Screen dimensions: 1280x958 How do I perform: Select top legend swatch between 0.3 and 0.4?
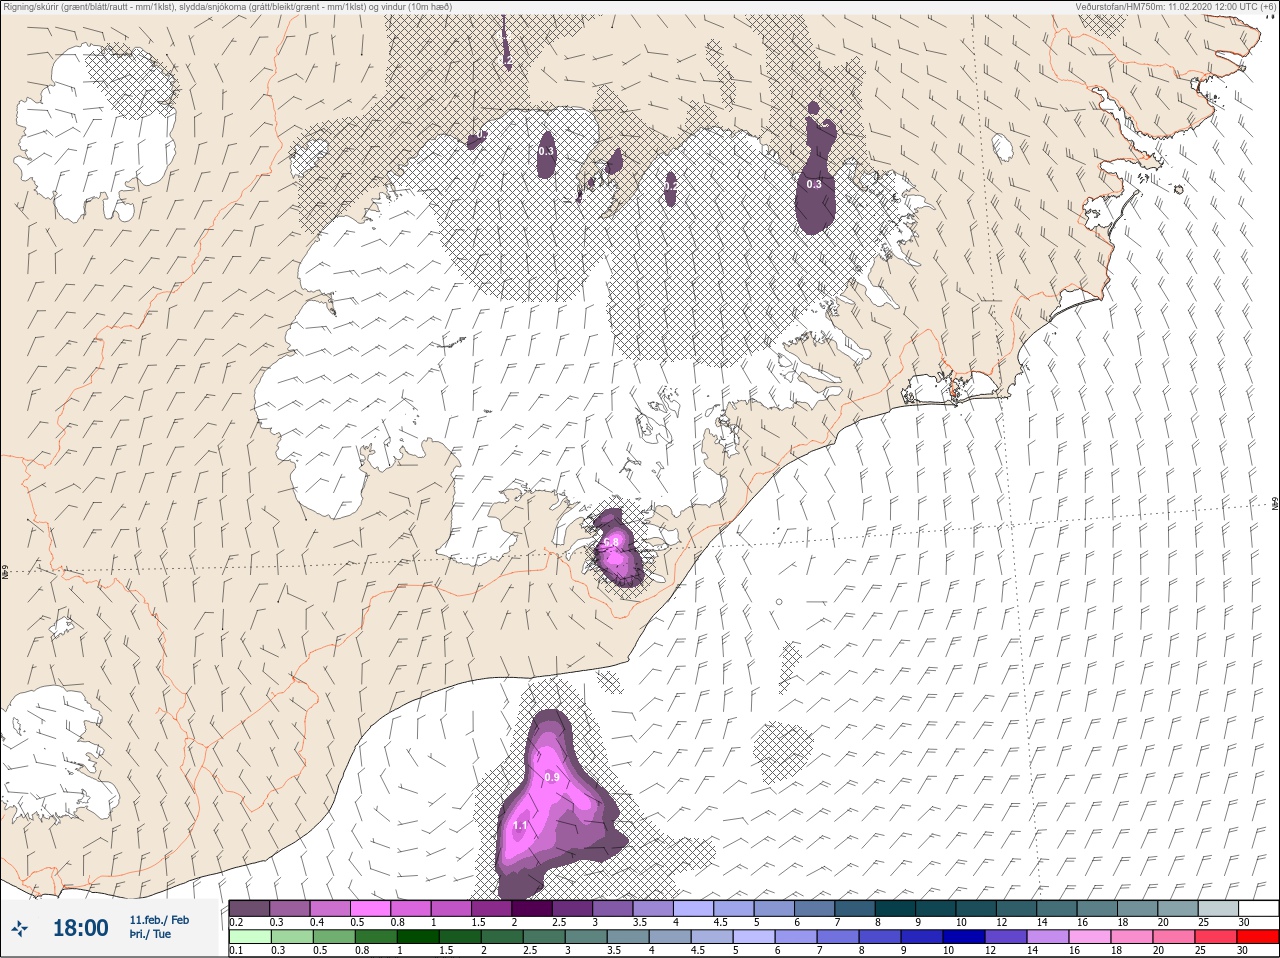coord(290,908)
